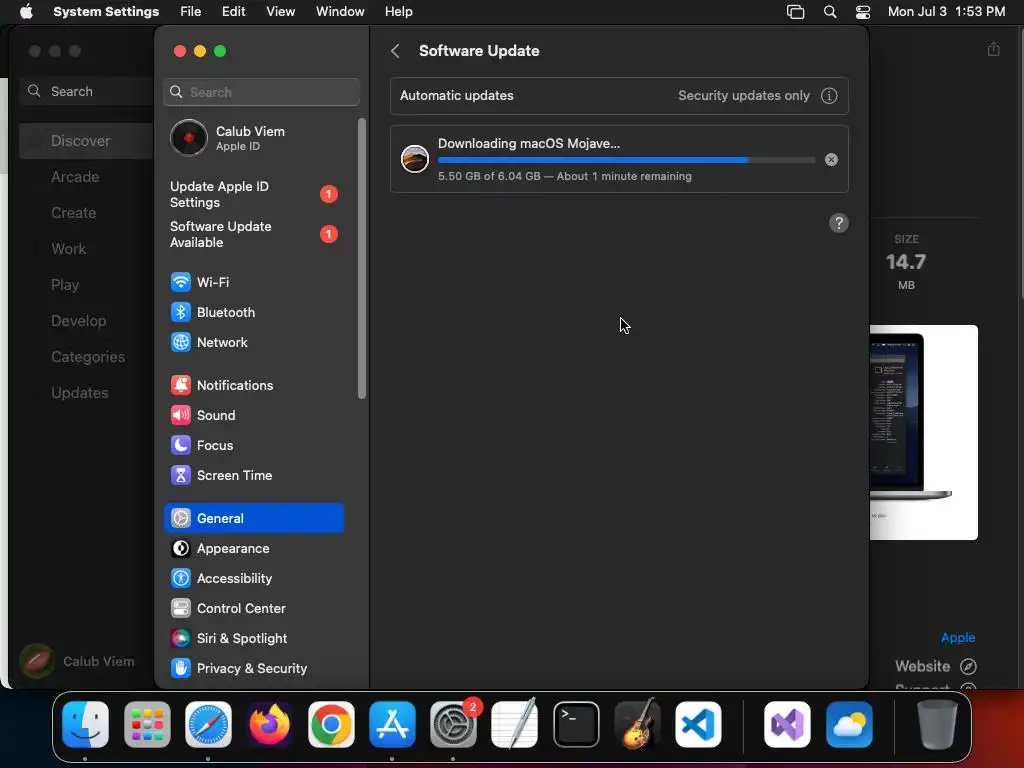Open Terminal from the Dock

pos(576,724)
